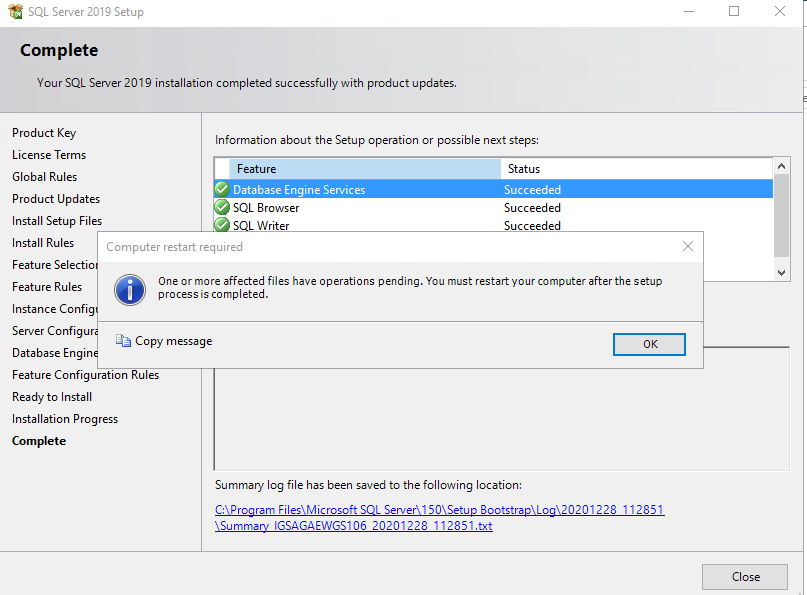807x595 pixels.
Task: Click the Feature Configuration Rules step
Action: [85, 375]
